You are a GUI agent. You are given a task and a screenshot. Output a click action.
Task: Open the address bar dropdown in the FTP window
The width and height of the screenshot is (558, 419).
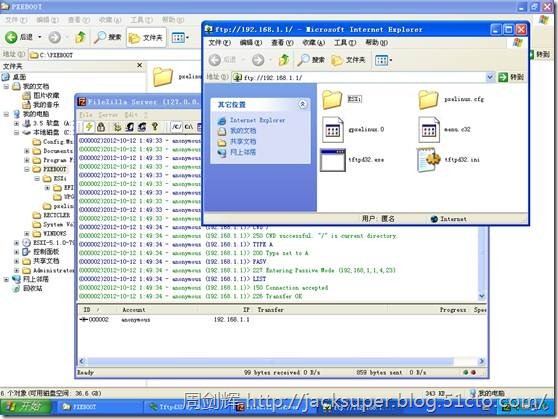[490, 77]
